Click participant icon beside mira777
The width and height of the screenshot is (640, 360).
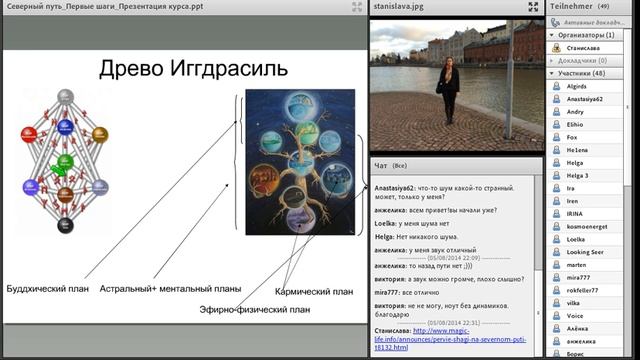click(x=556, y=278)
